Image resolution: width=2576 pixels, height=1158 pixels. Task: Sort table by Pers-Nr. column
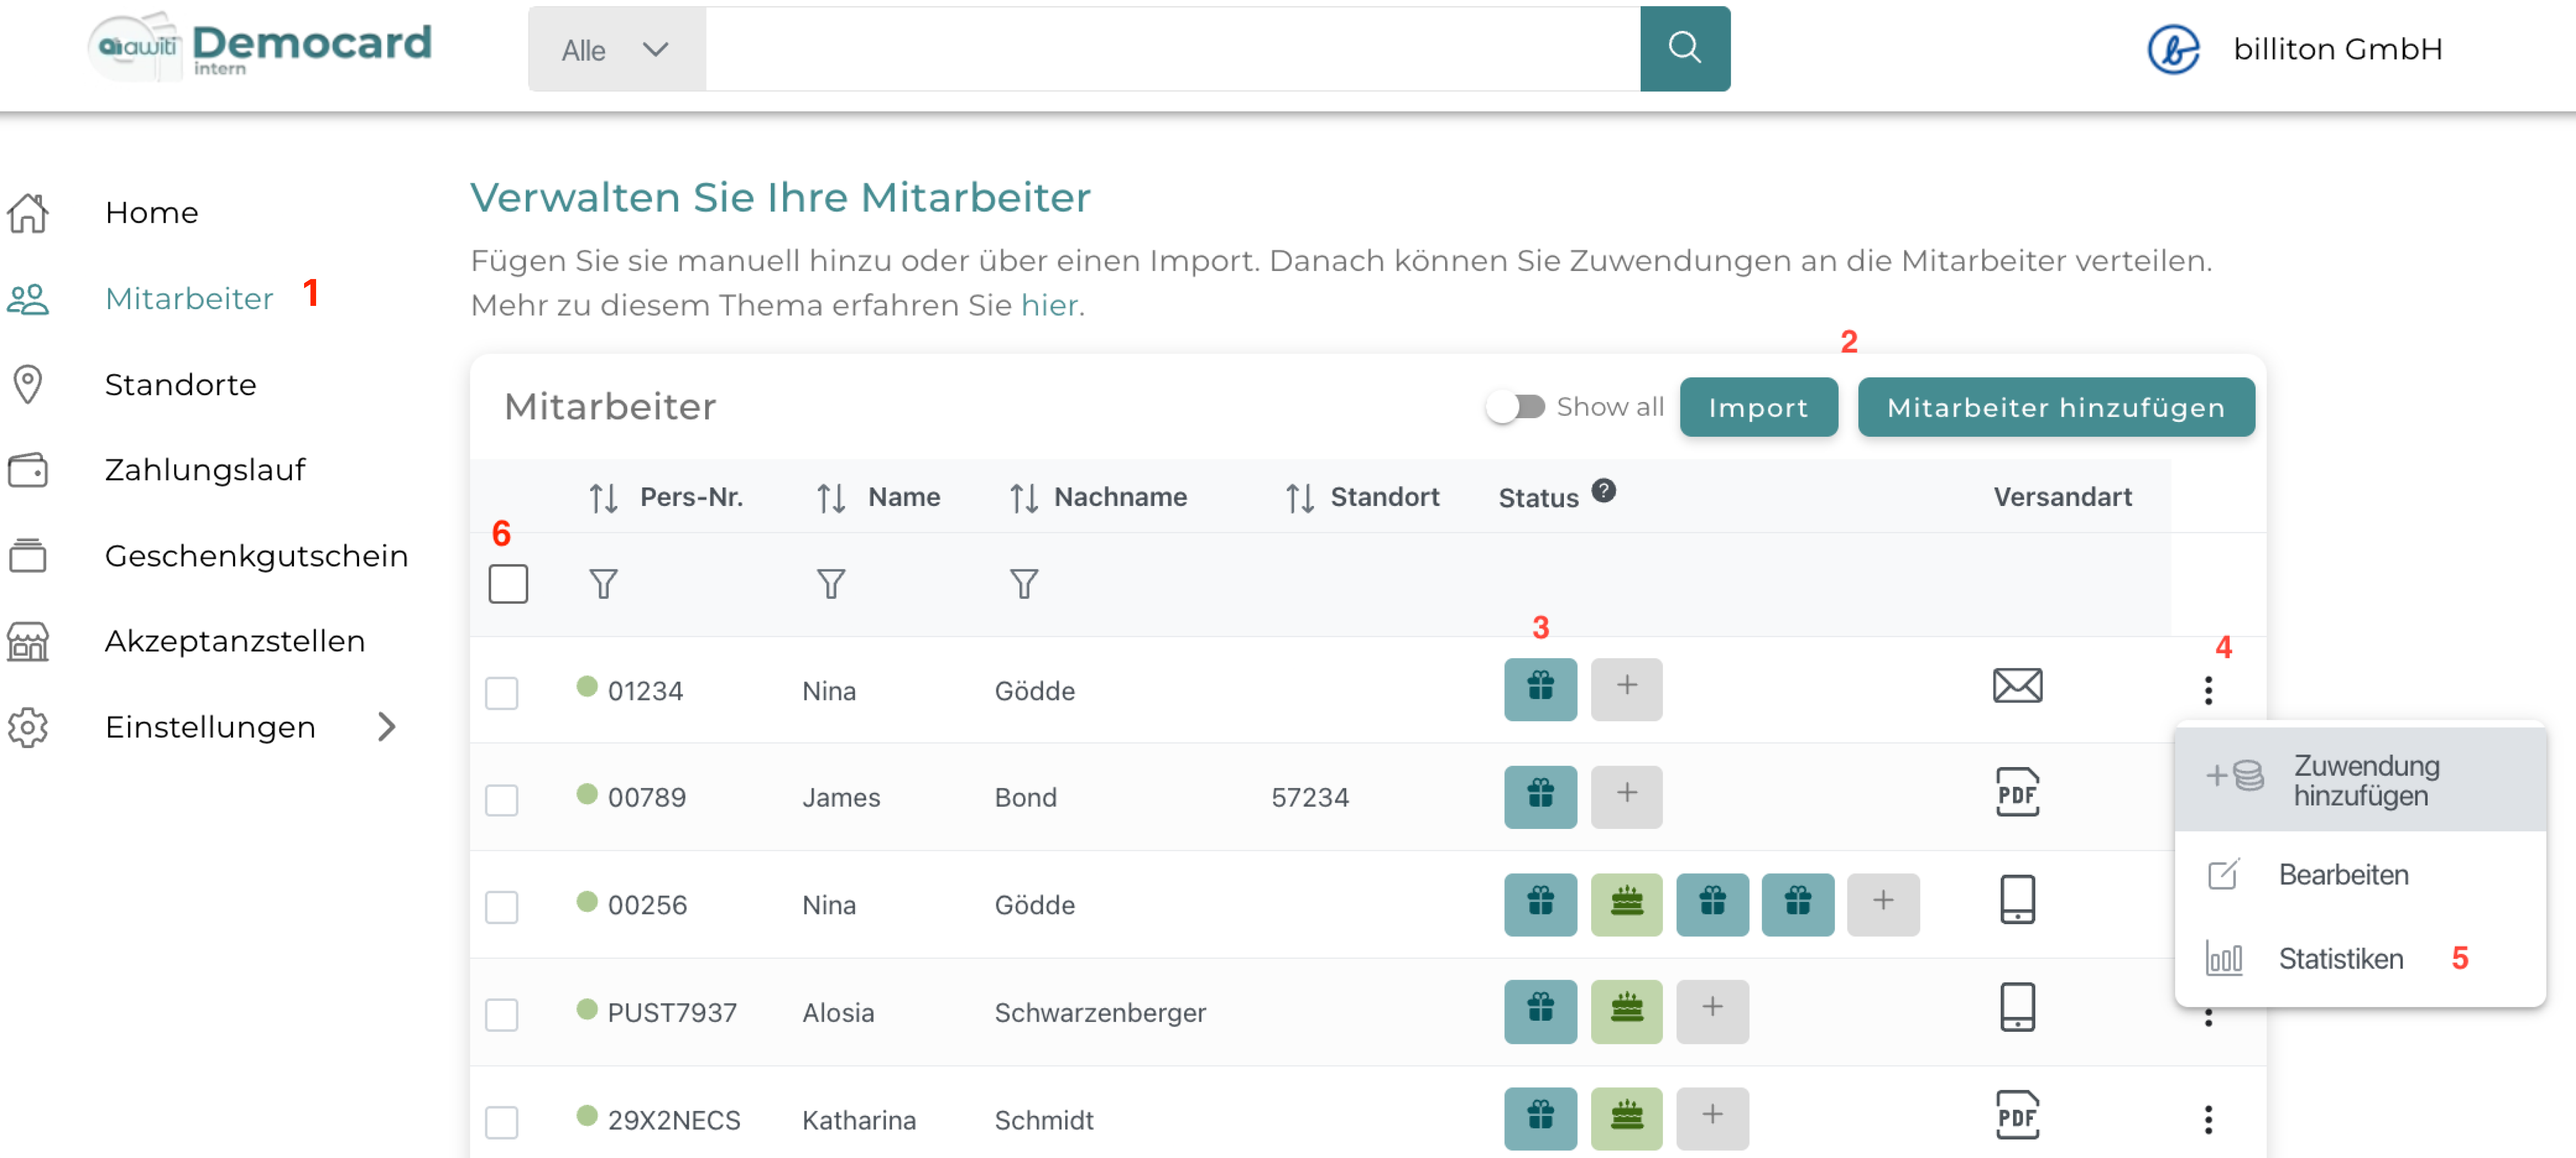pos(604,497)
